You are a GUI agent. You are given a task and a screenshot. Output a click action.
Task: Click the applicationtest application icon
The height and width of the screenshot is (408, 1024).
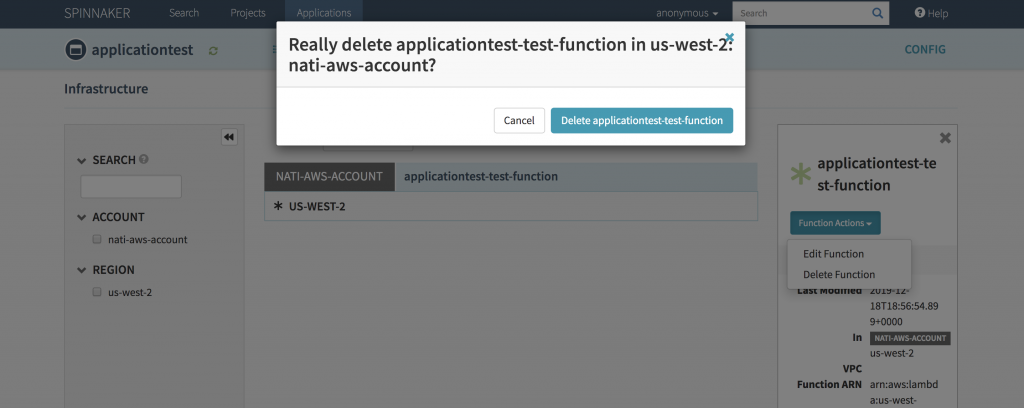coord(76,50)
